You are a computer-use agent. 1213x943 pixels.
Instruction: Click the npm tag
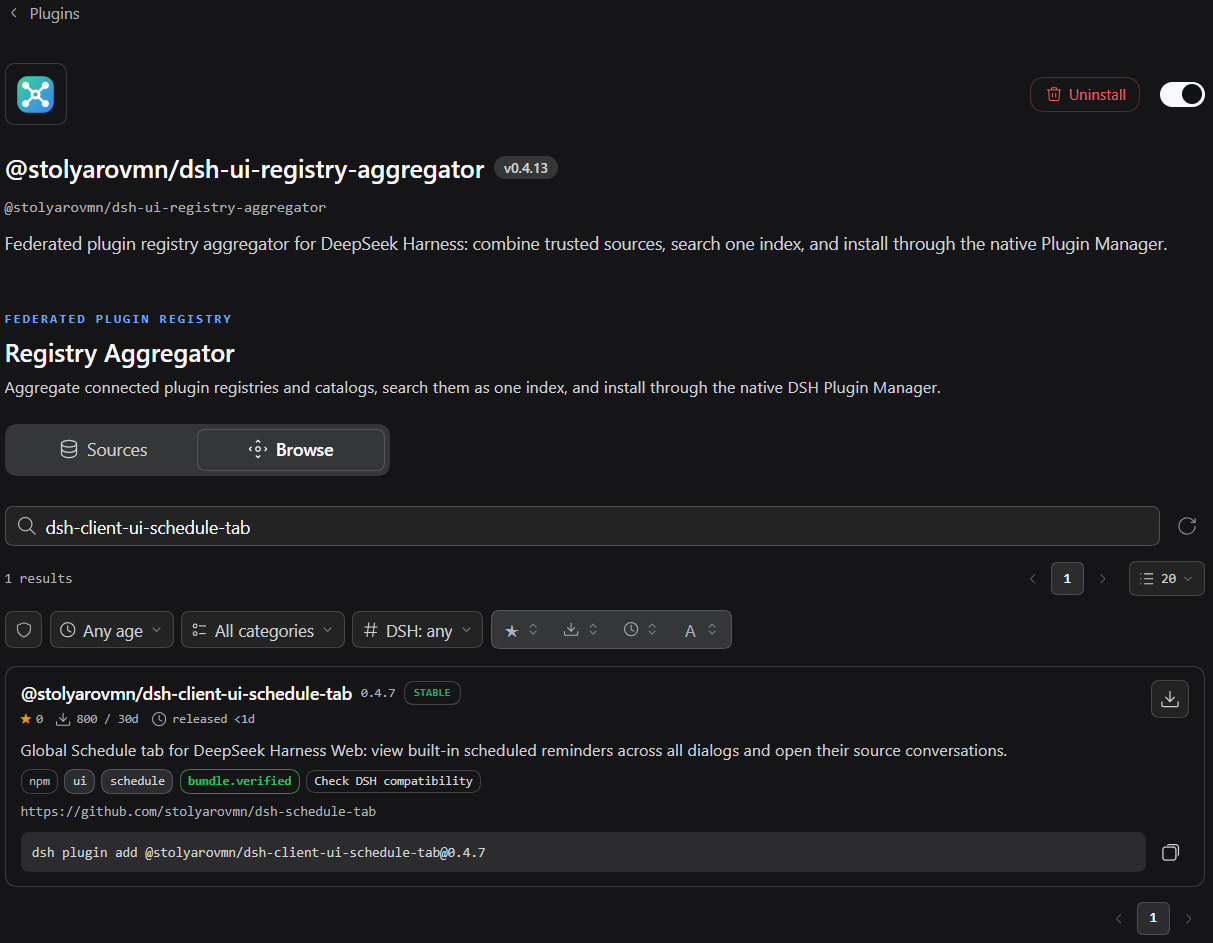tap(40, 781)
